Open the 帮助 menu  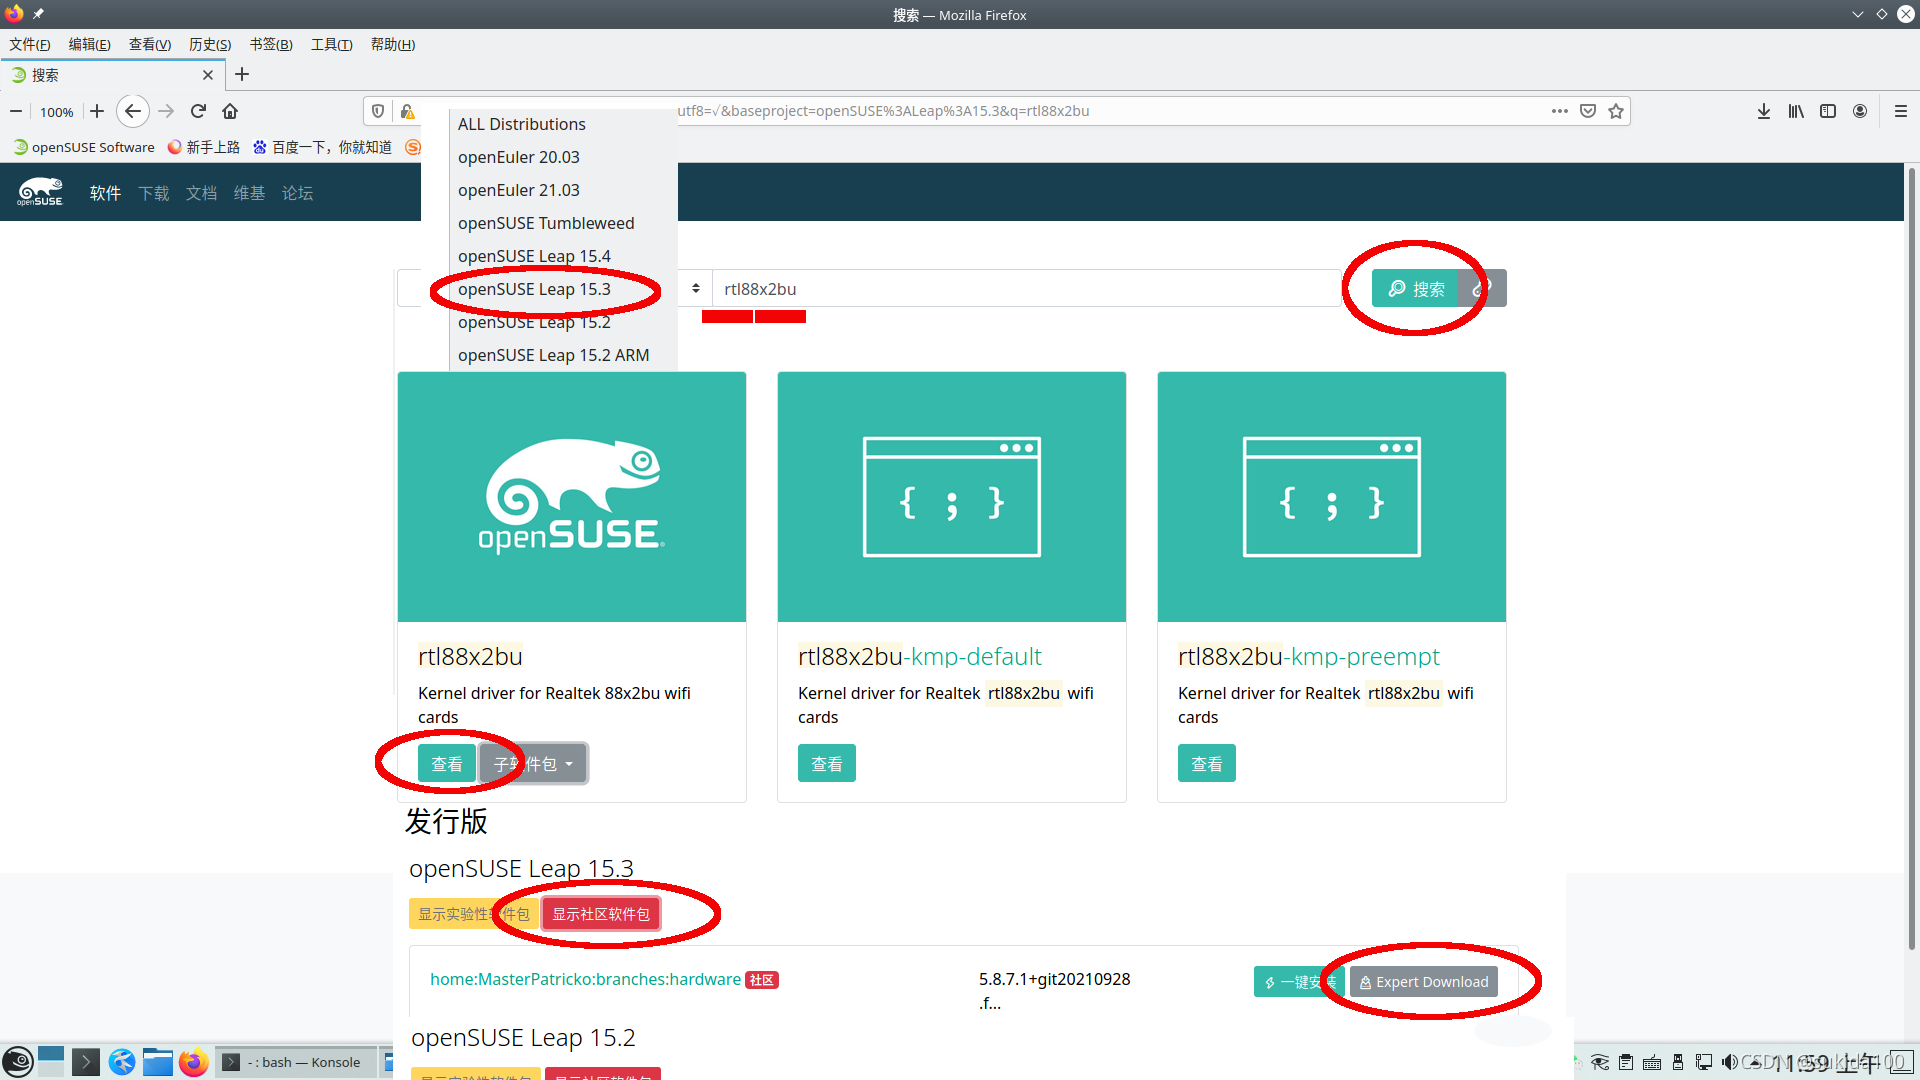[x=393, y=44]
